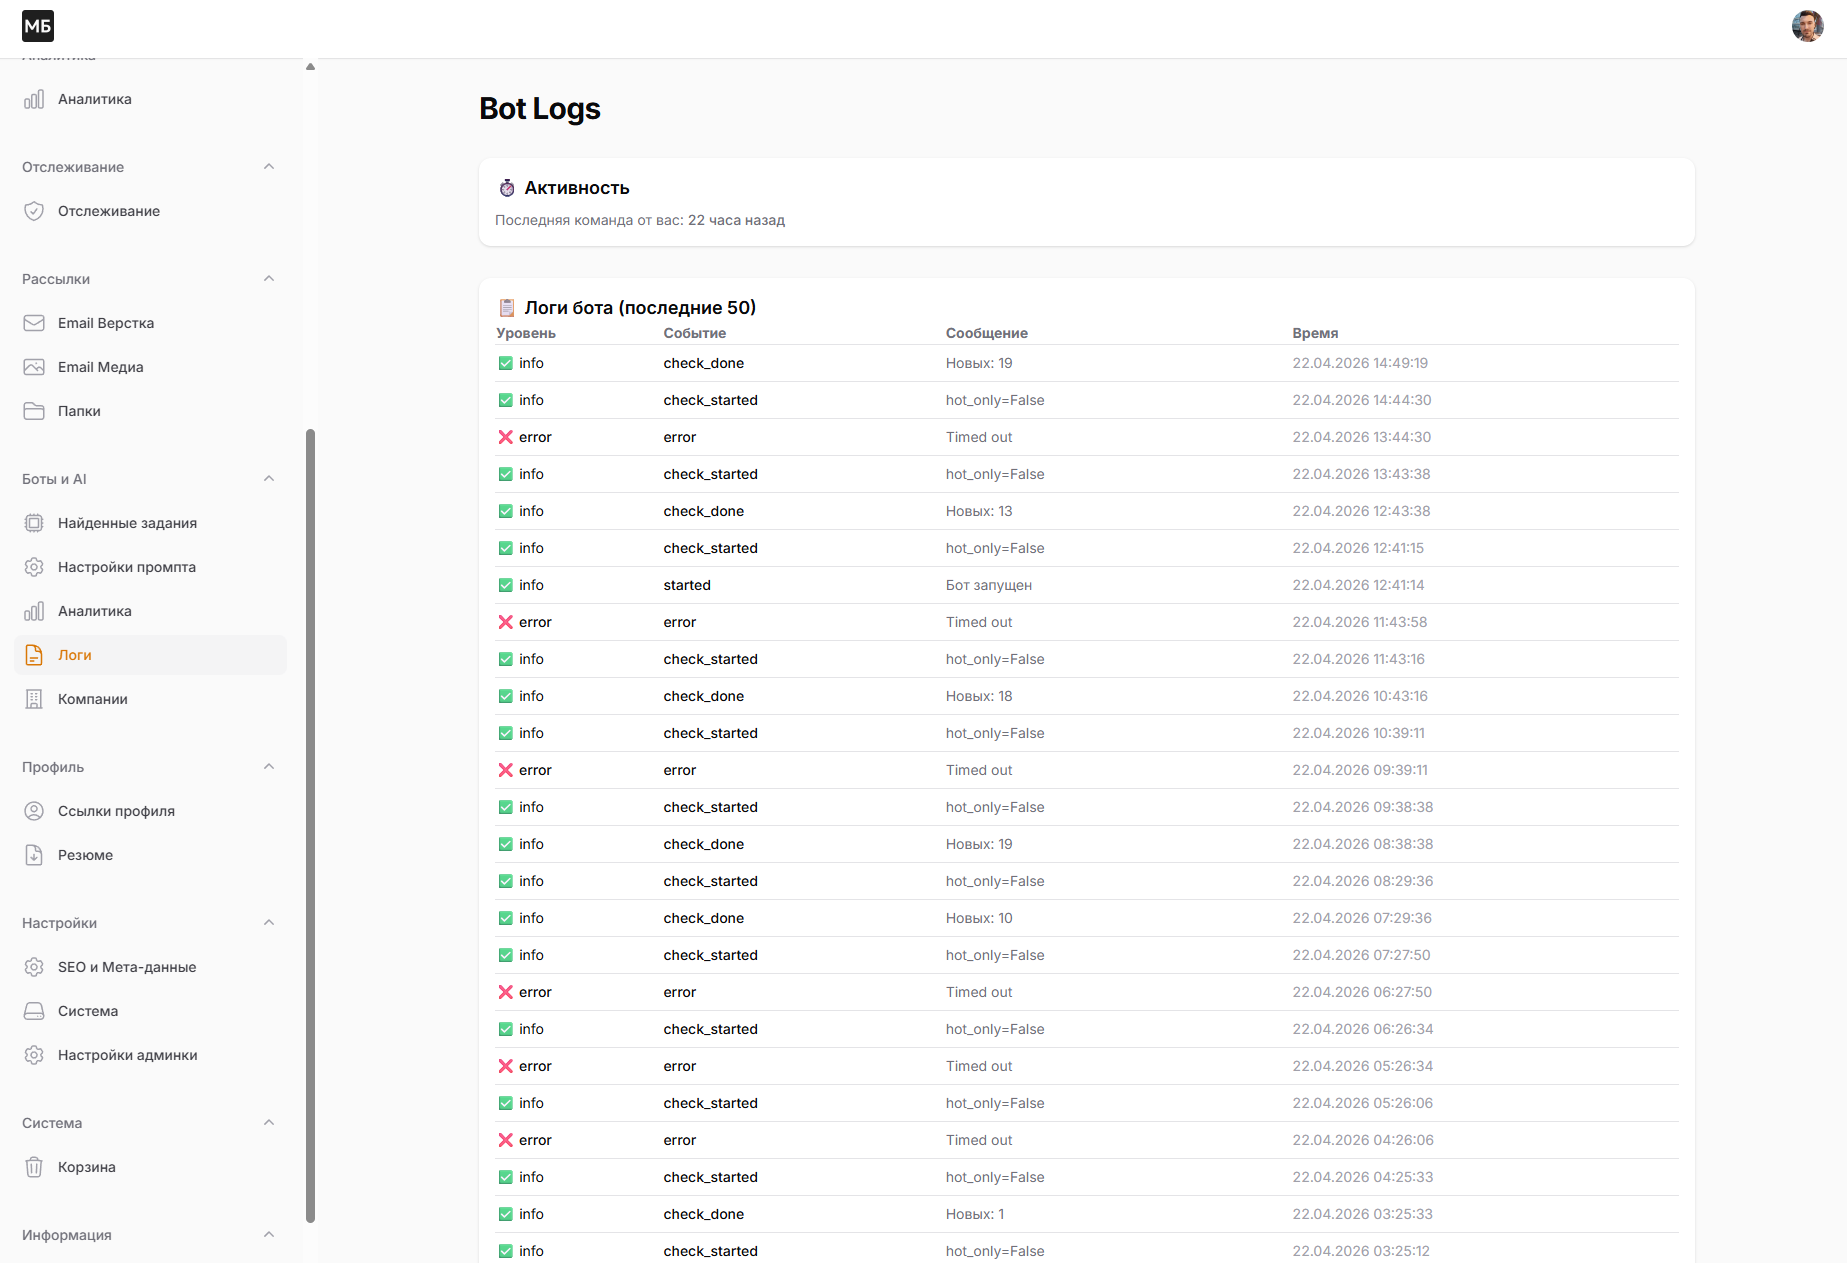Open Настройки промпта menu item
Image resolution: width=1847 pixels, height=1263 pixels.
click(x=127, y=567)
